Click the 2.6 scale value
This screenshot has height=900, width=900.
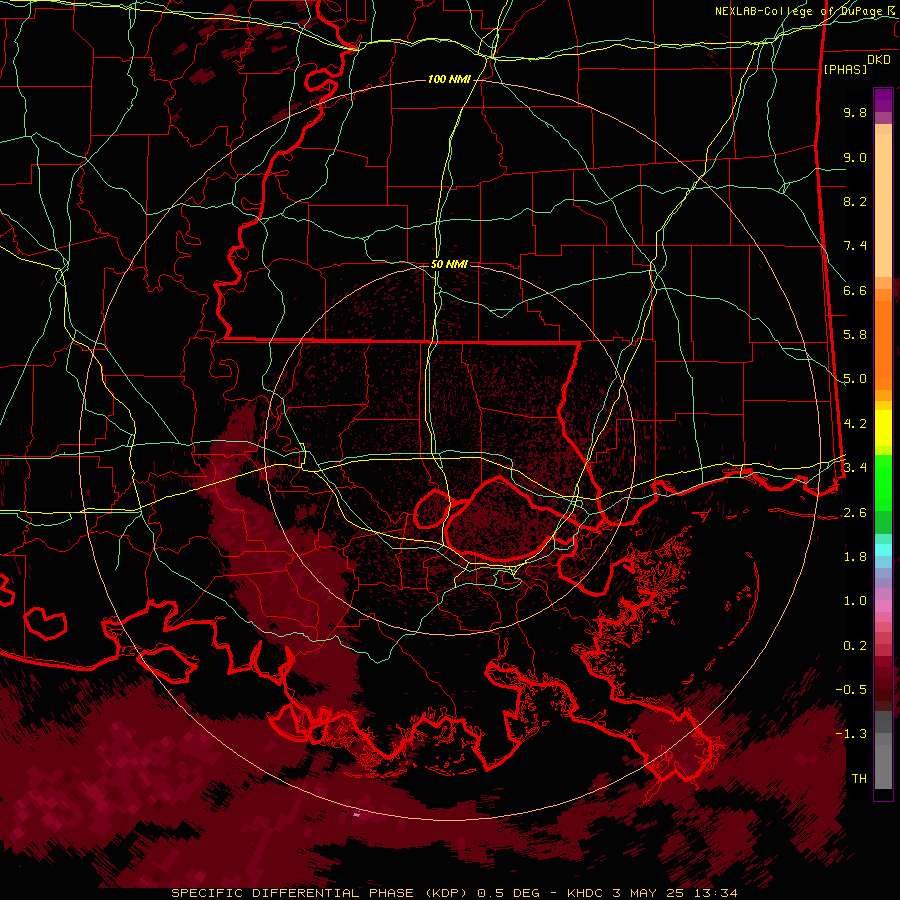pyautogui.click(x=855, y=512)
